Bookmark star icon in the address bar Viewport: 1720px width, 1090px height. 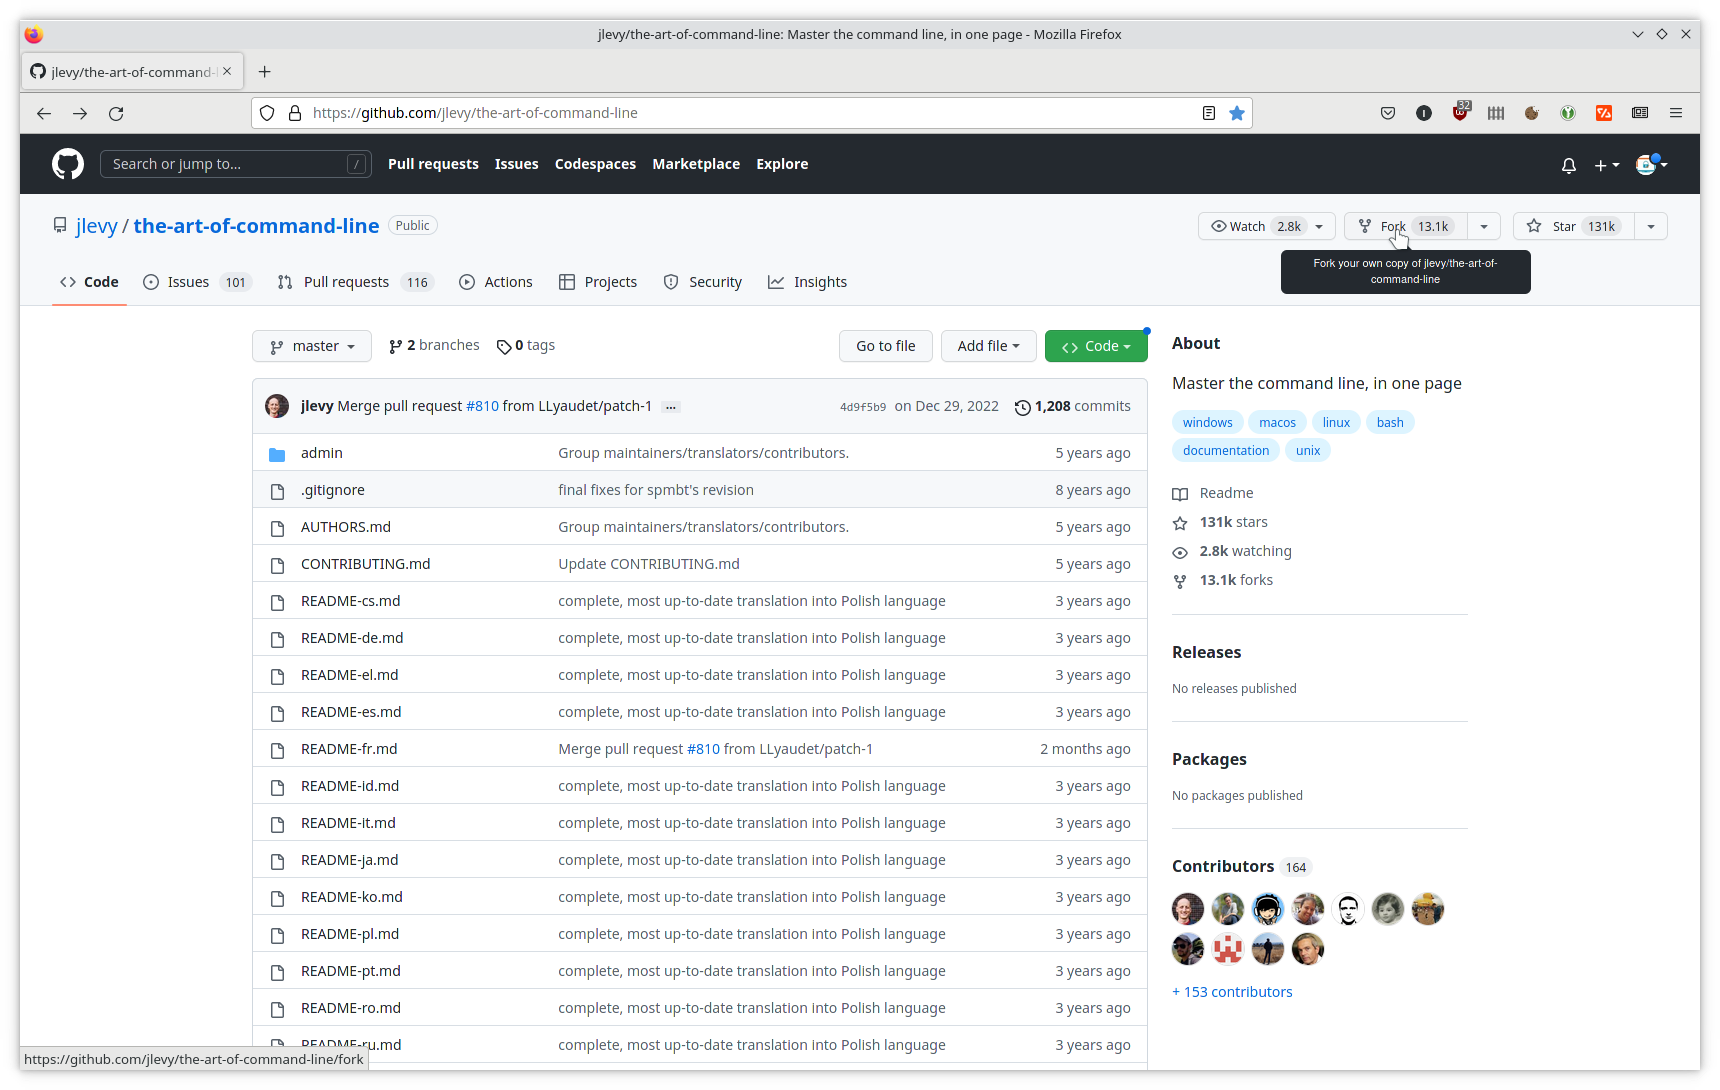click(1237, 113)
